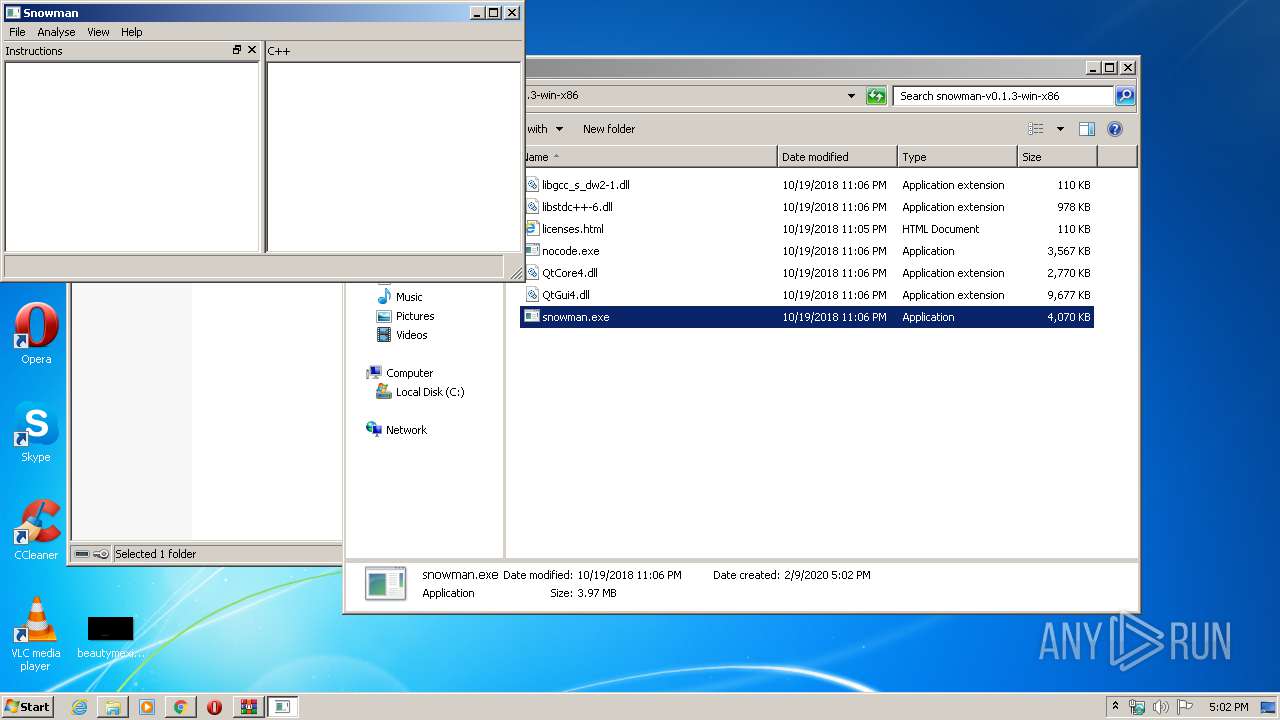Show hidden tray icons arrow

1115,706
